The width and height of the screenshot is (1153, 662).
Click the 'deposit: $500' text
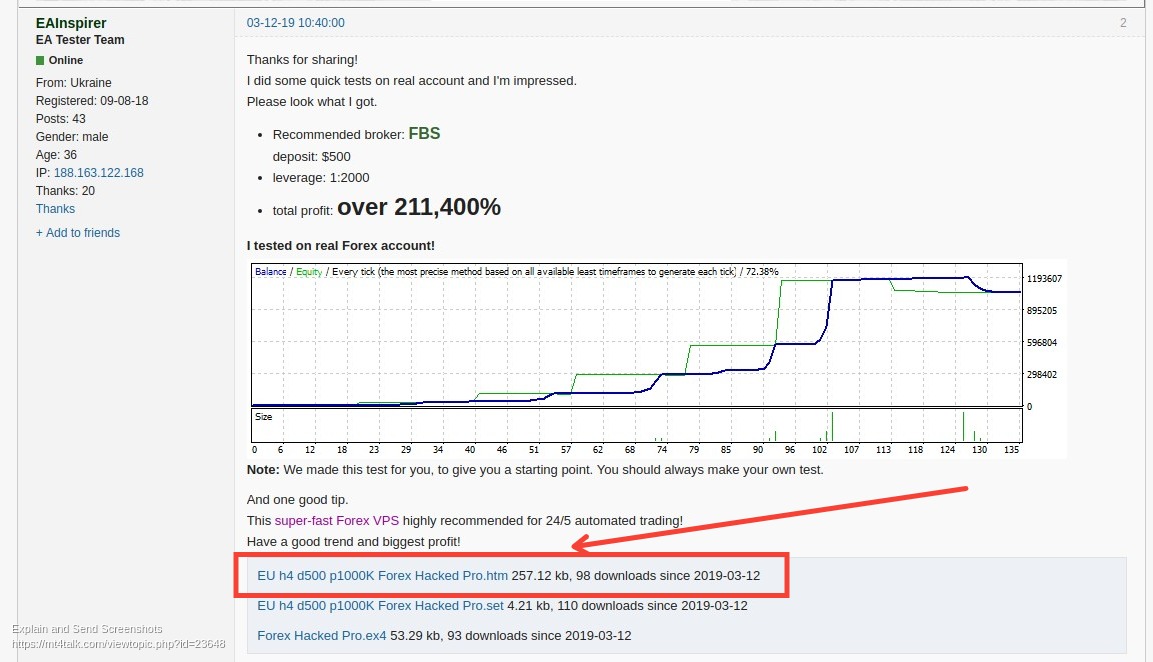point(312,157)
